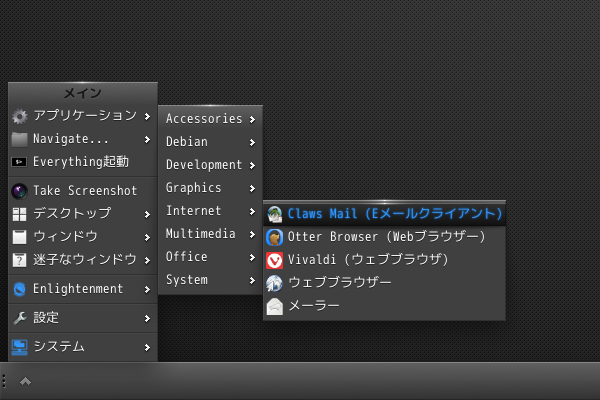Open the Accessories menu entry
The height and width of the screenshot is (400, 600).
[x=210, y=119]
